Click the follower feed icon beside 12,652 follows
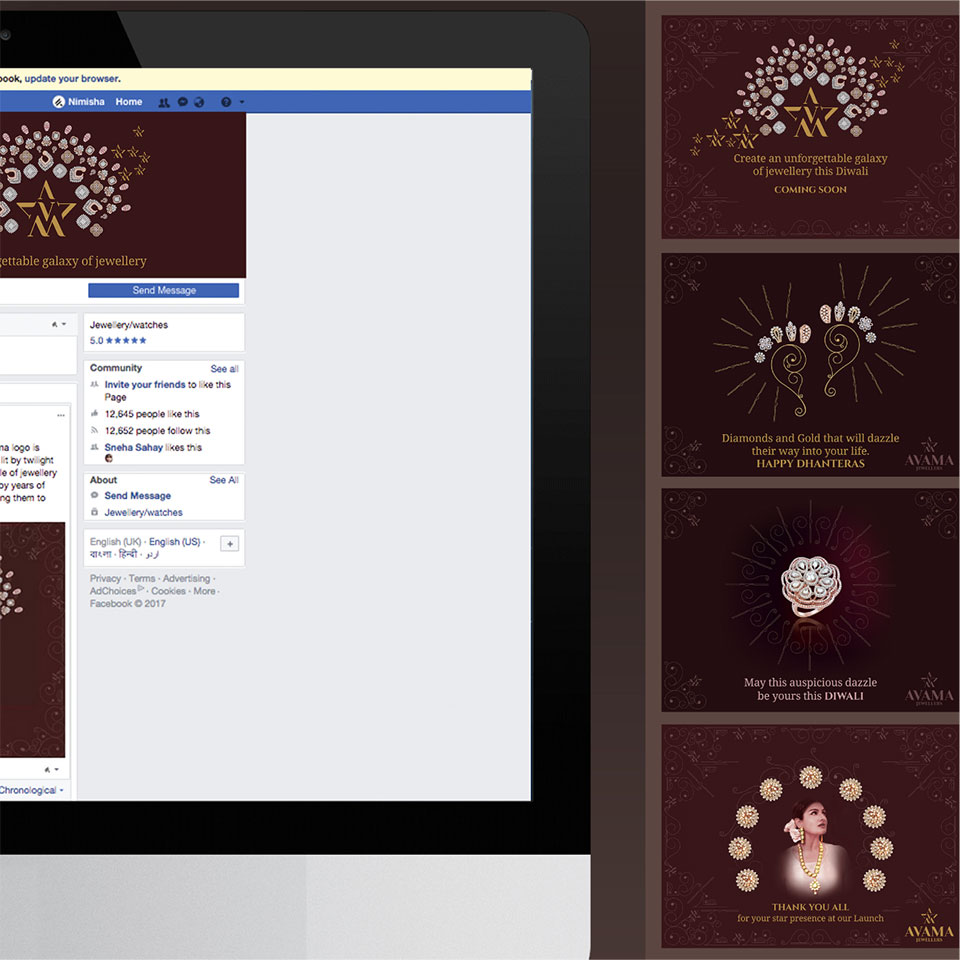Image resolution: width=960 pixels, height=960 pixels. coord(95,429)
